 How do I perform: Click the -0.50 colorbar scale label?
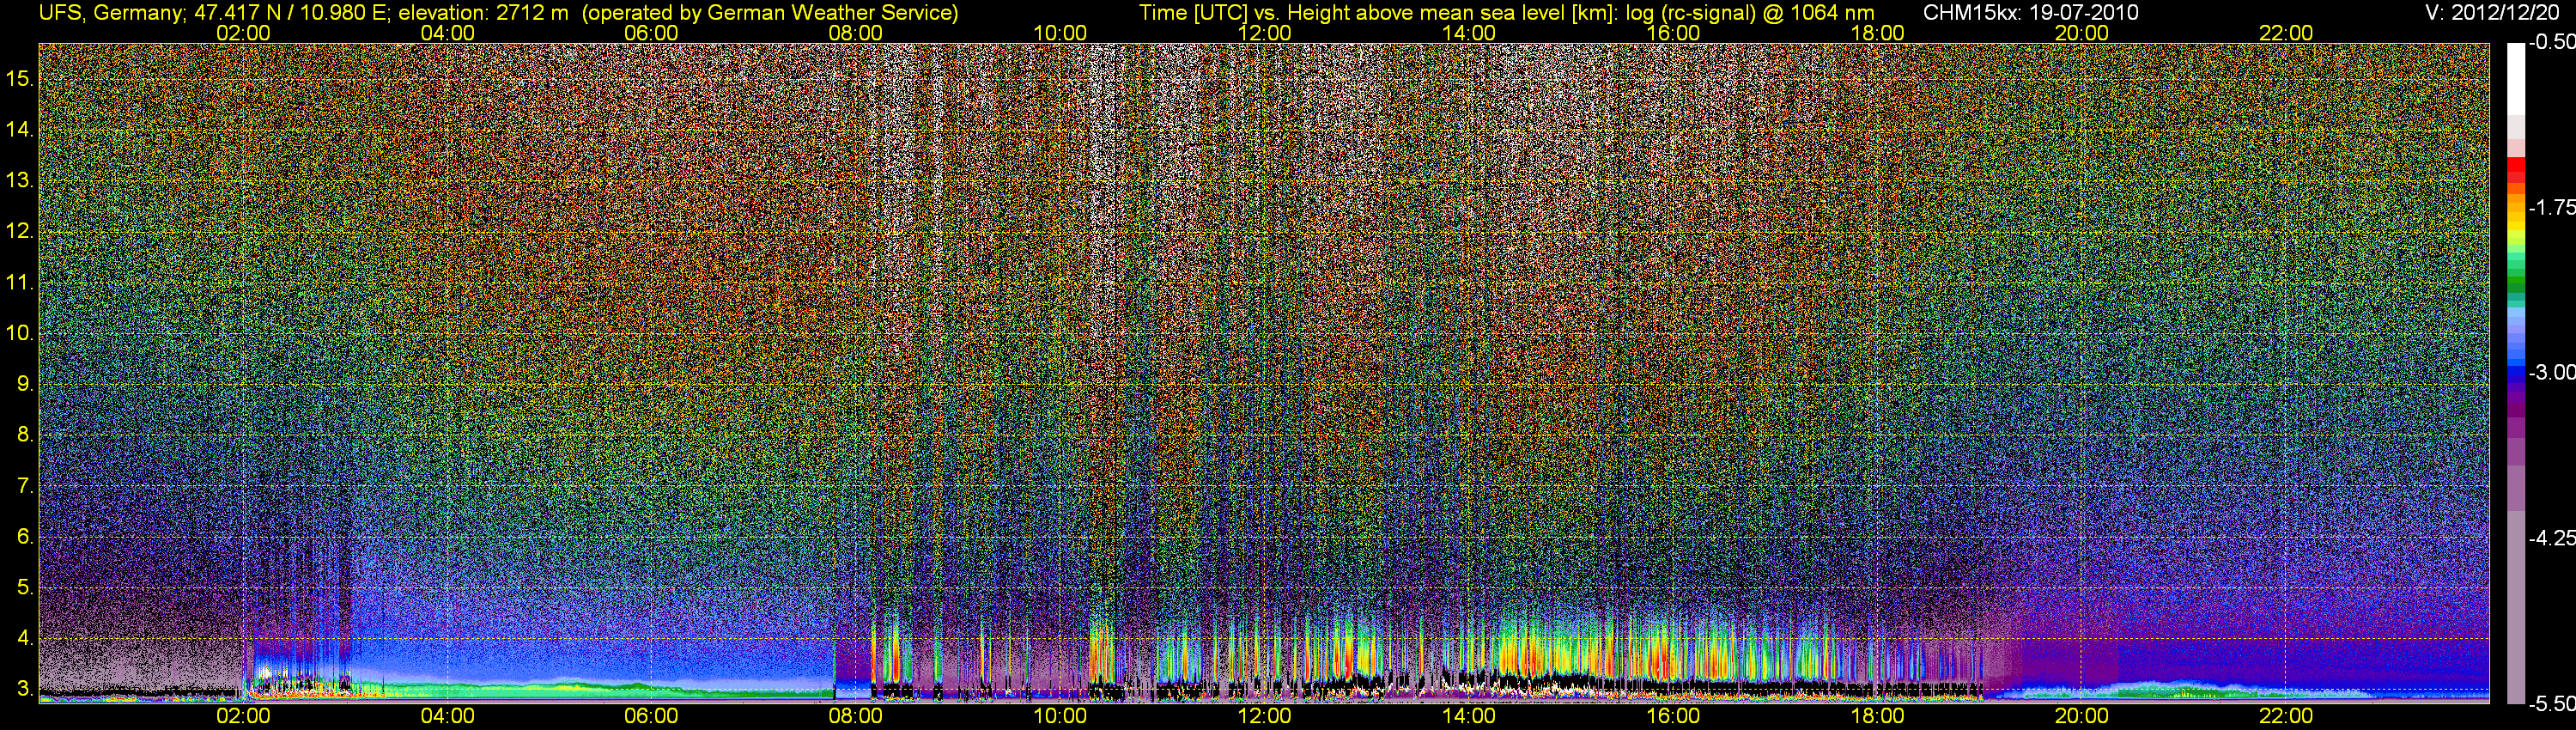(2551, 42)
